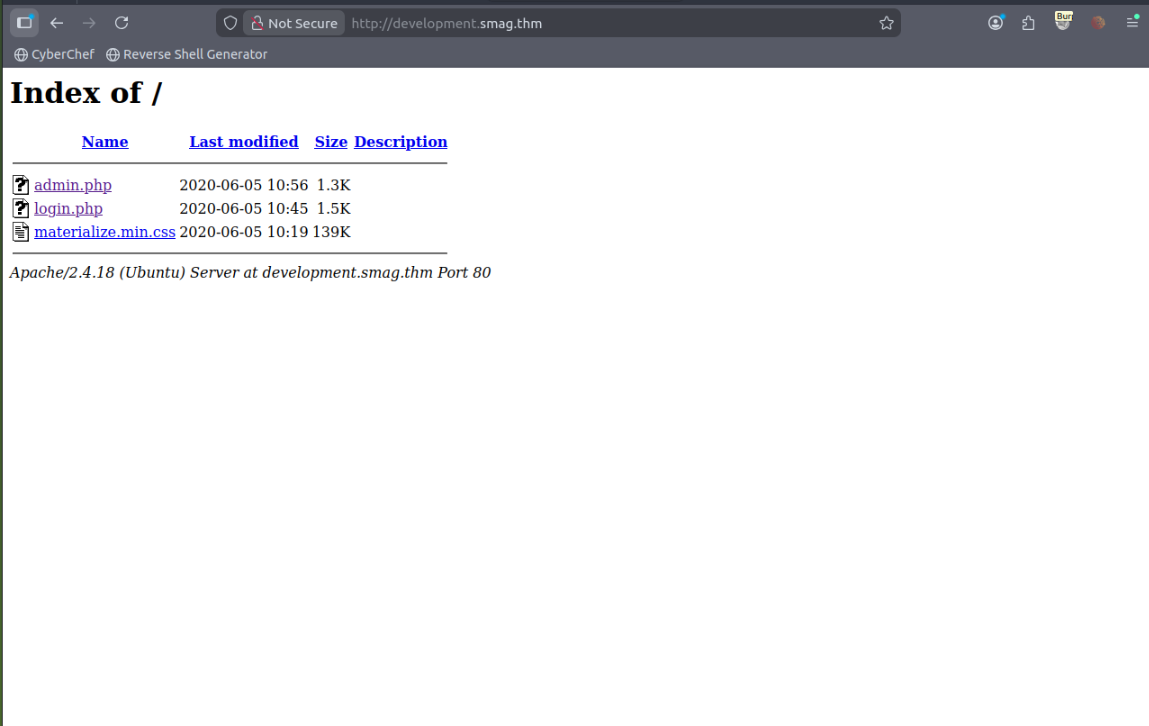Open the Firefox hamburger application menu
This screenshot has width=1149, height=726.
click(x=1132, y=23)
